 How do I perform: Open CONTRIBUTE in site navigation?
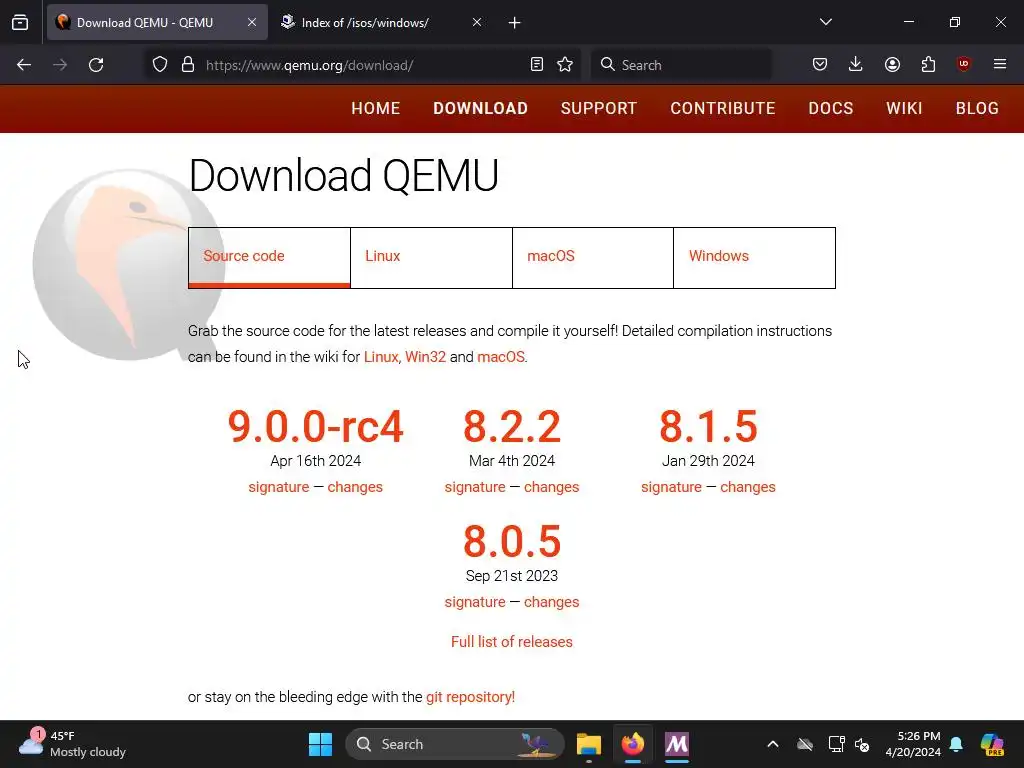723,108
